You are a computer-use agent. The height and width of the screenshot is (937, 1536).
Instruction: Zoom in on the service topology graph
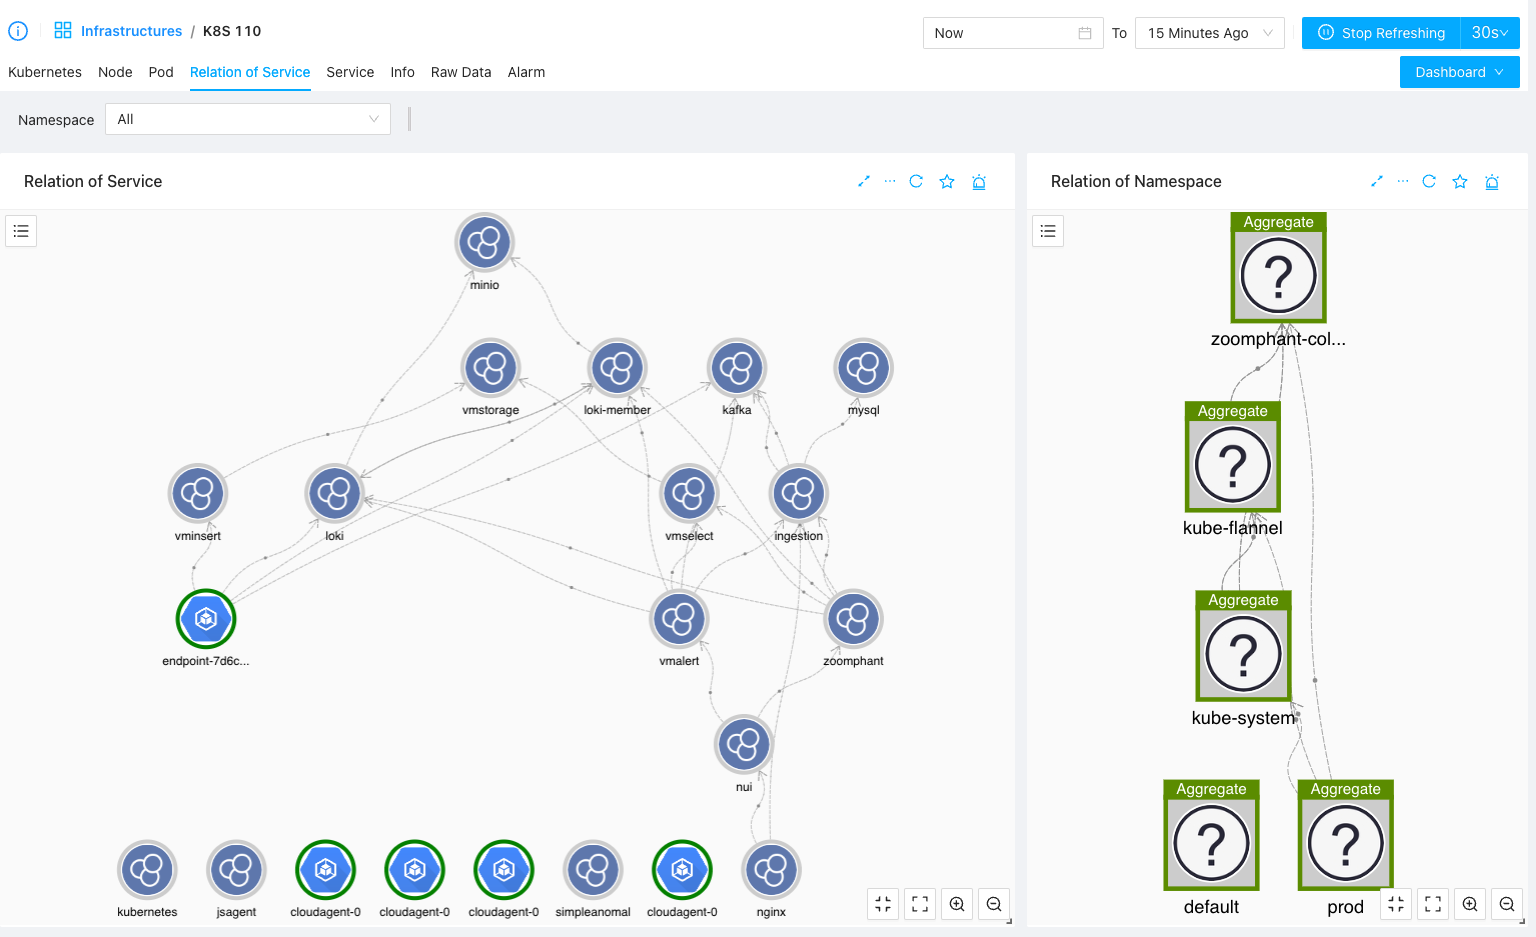click(957, 904)
